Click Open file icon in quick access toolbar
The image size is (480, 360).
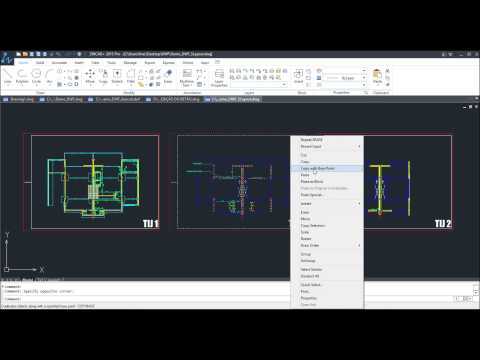pyautogui.click(x=25, y=54)
